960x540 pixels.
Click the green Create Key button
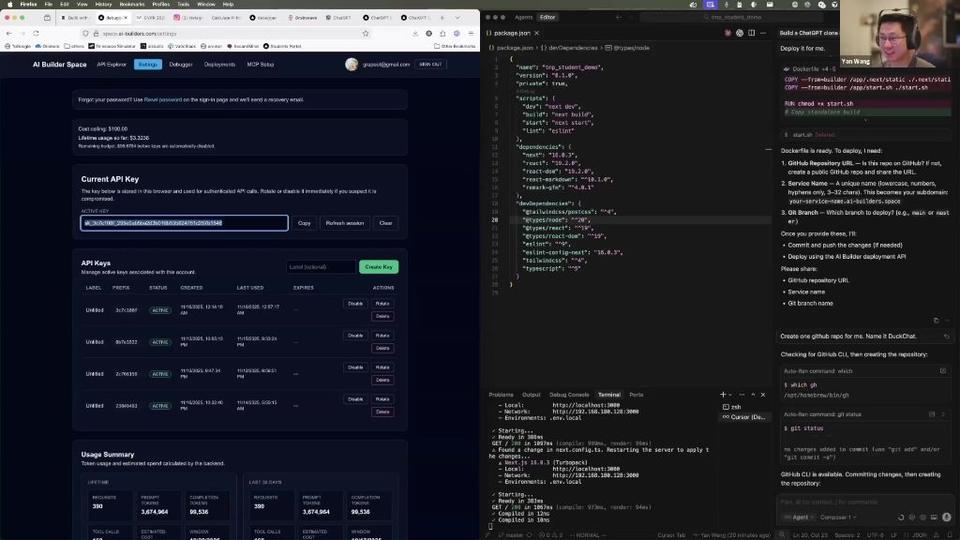pos(378,267)
